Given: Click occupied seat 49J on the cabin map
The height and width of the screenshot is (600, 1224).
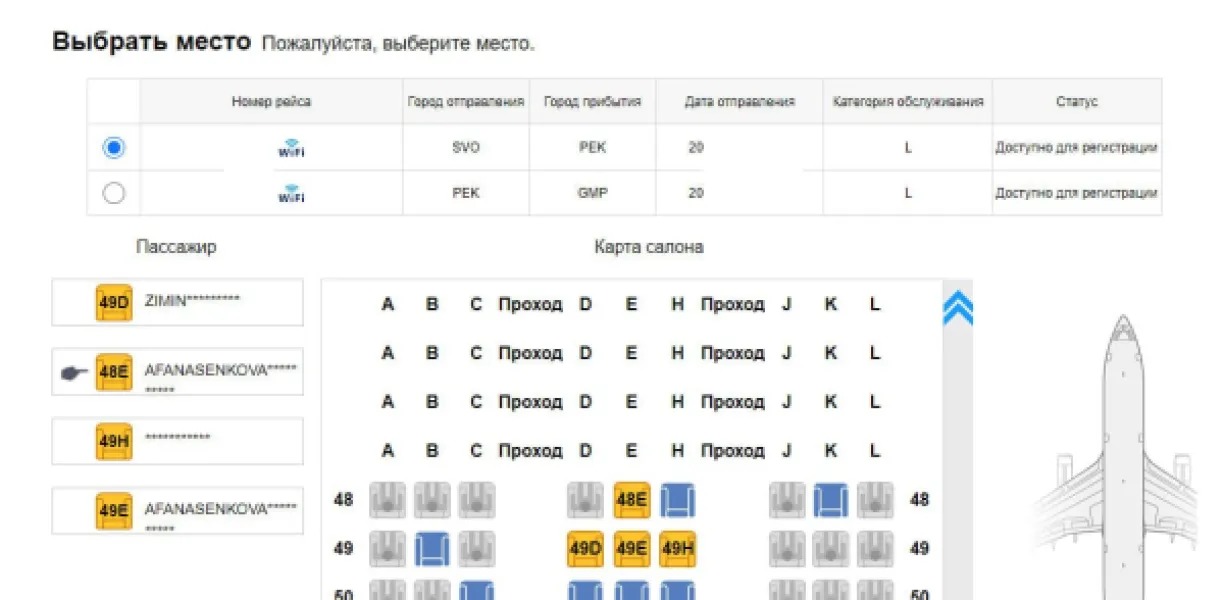Looking at the screenshot, I should 786,548.
